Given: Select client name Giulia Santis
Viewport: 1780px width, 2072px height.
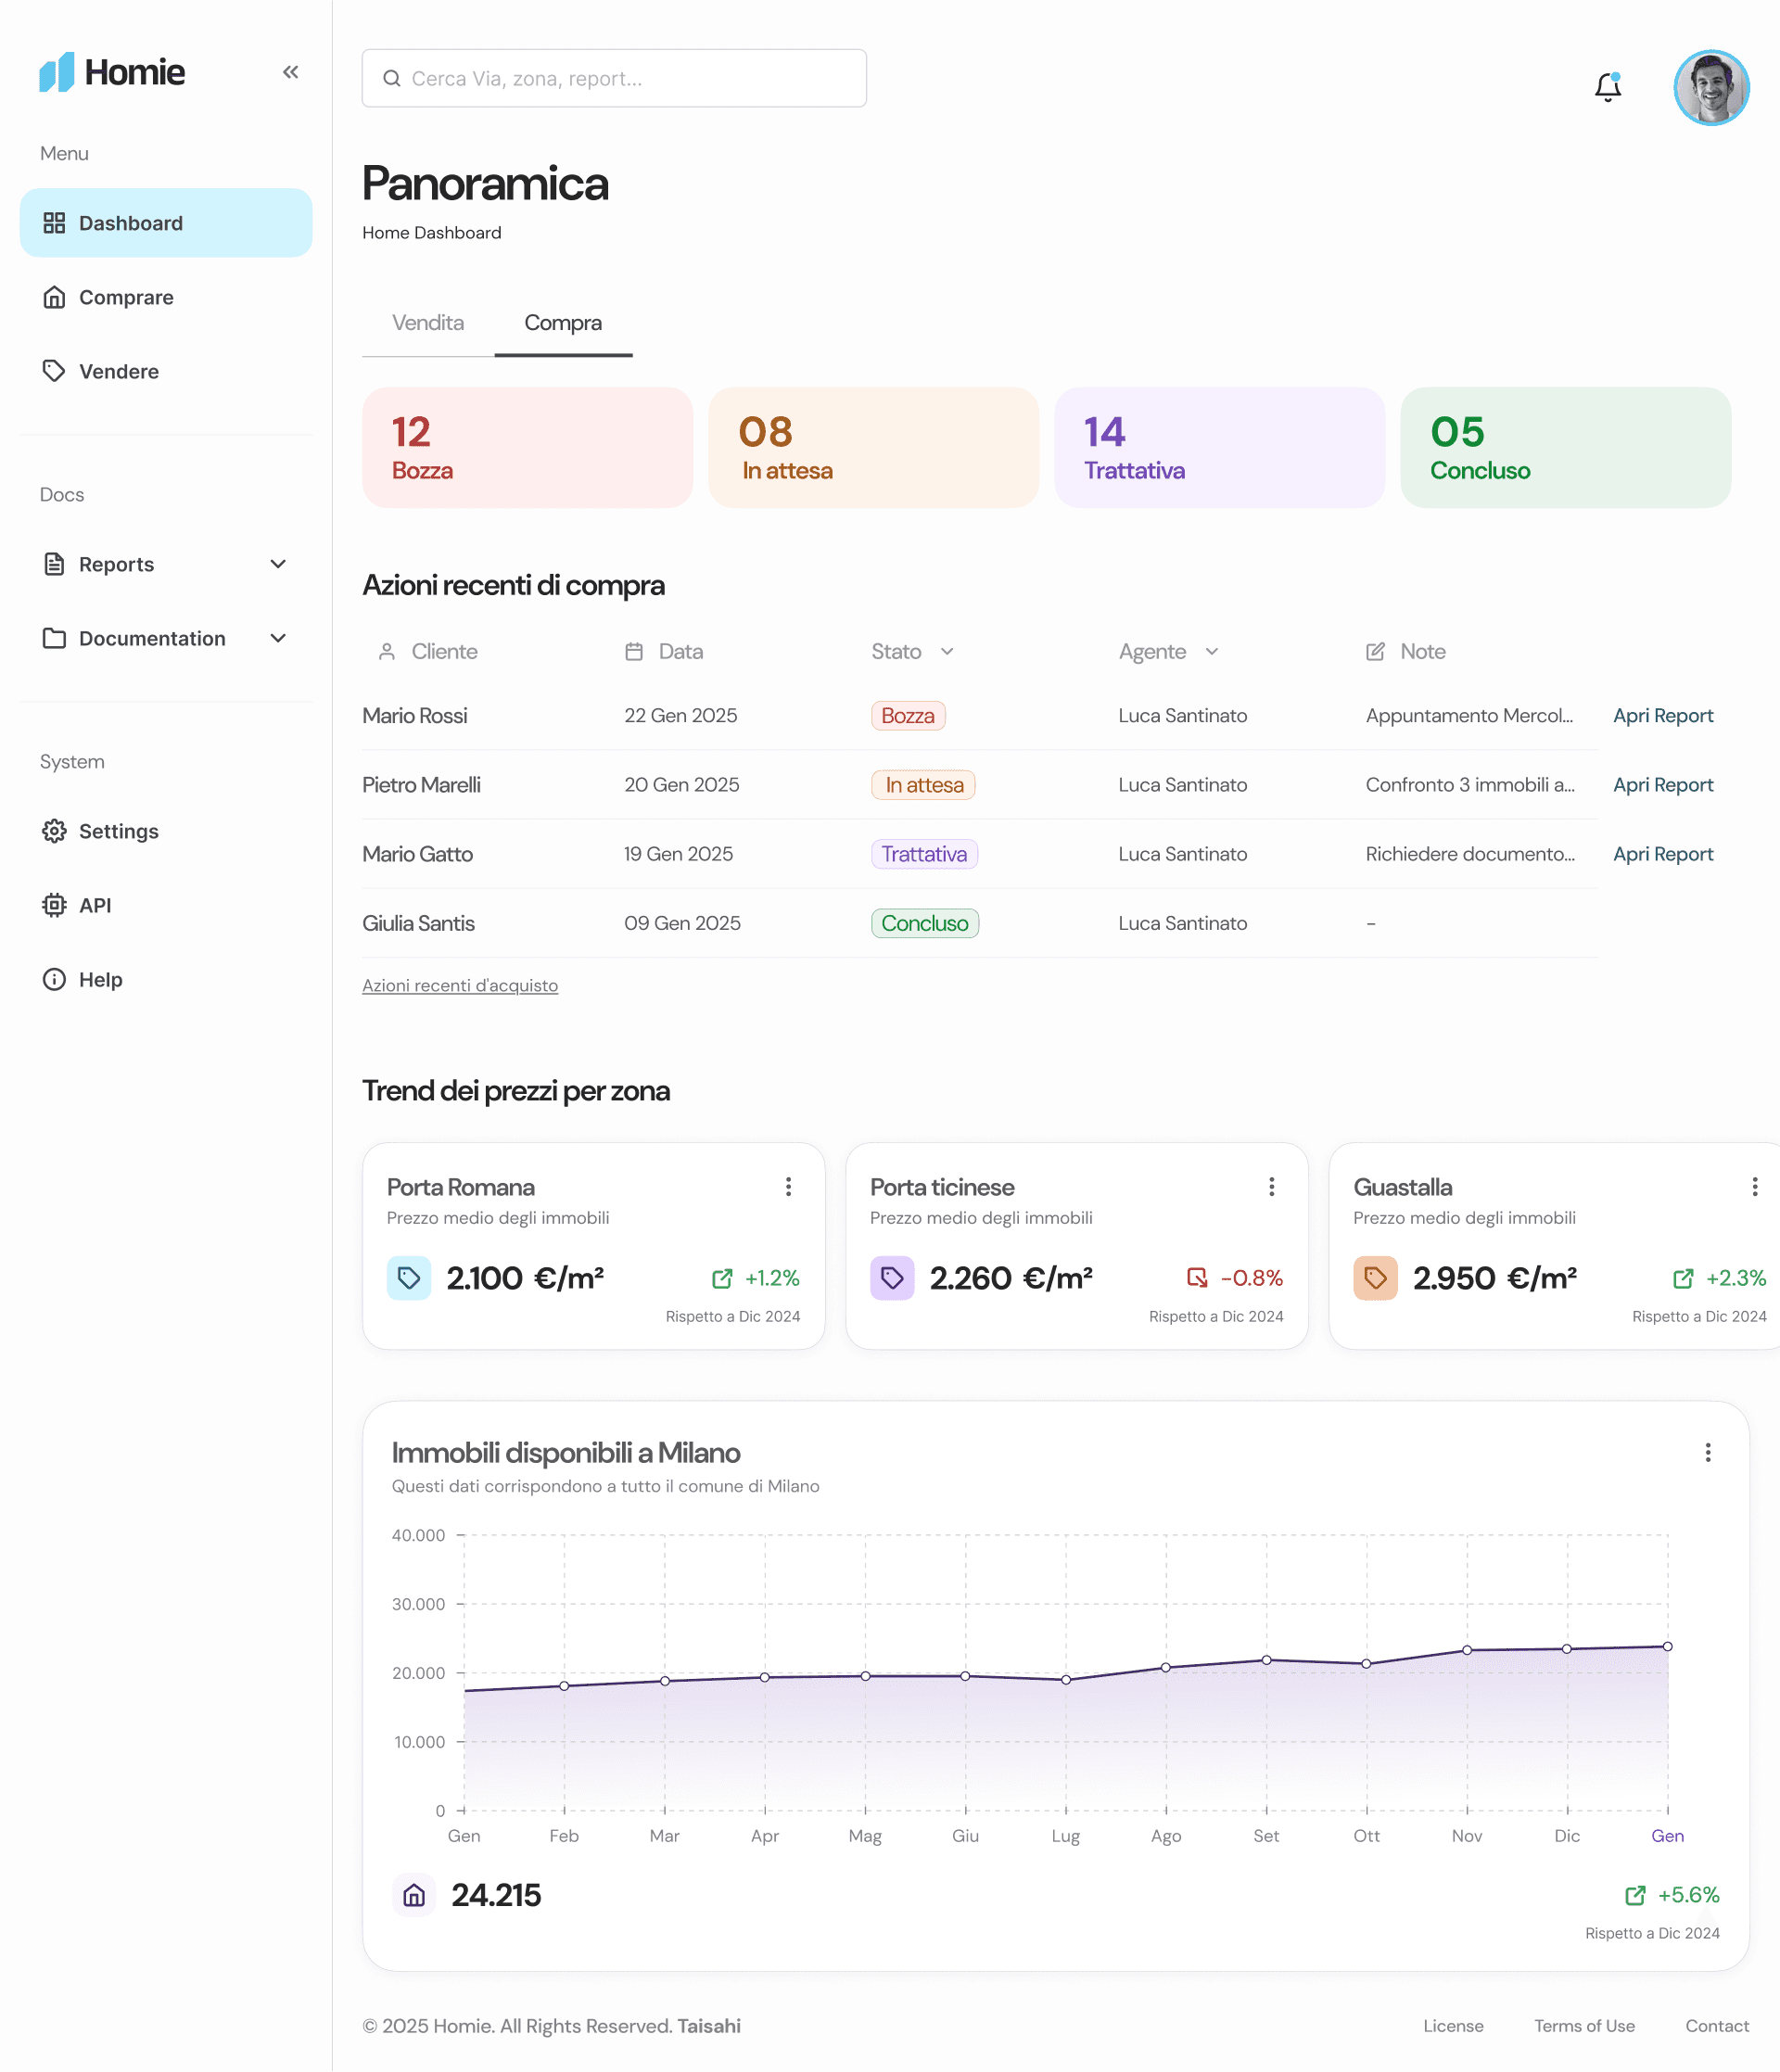Looking at the screenshot, I should [418, 923].
